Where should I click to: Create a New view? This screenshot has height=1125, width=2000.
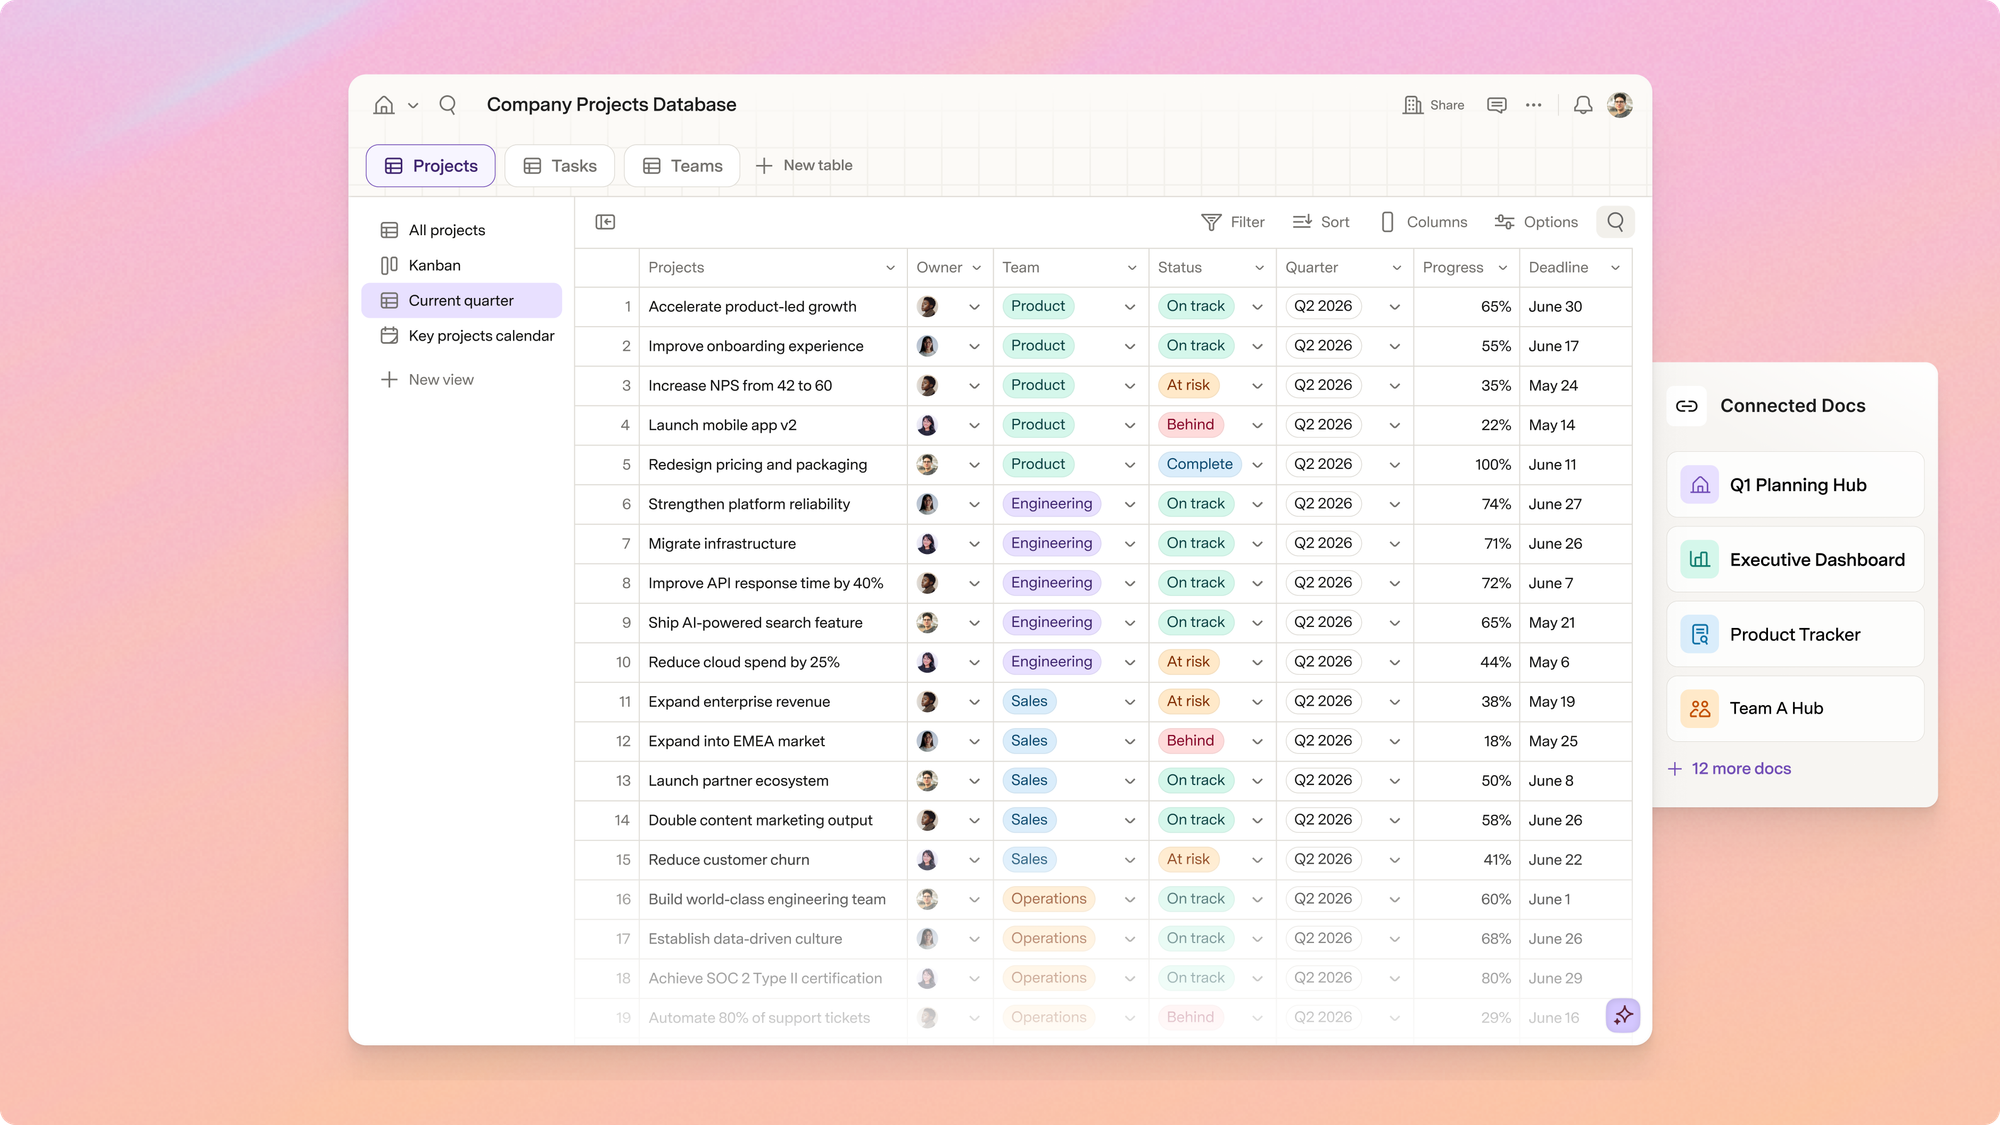point(427,380)
